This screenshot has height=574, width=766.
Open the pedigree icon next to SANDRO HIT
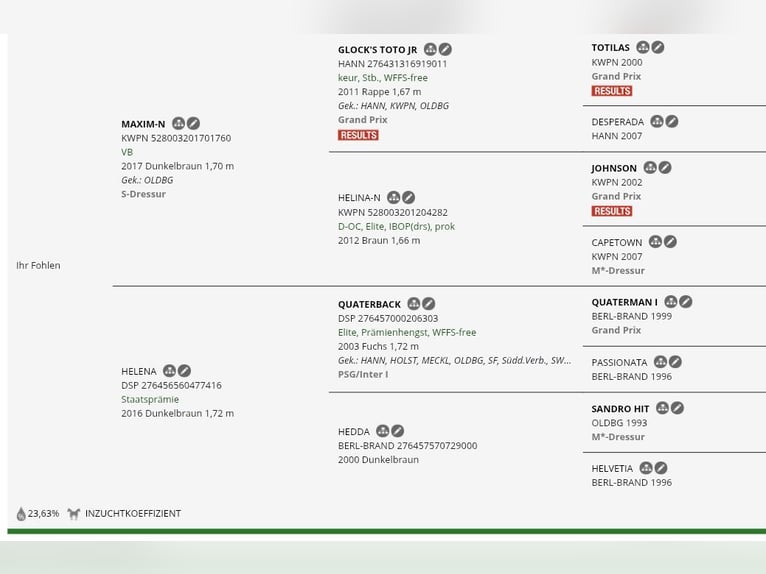[662, 408]
